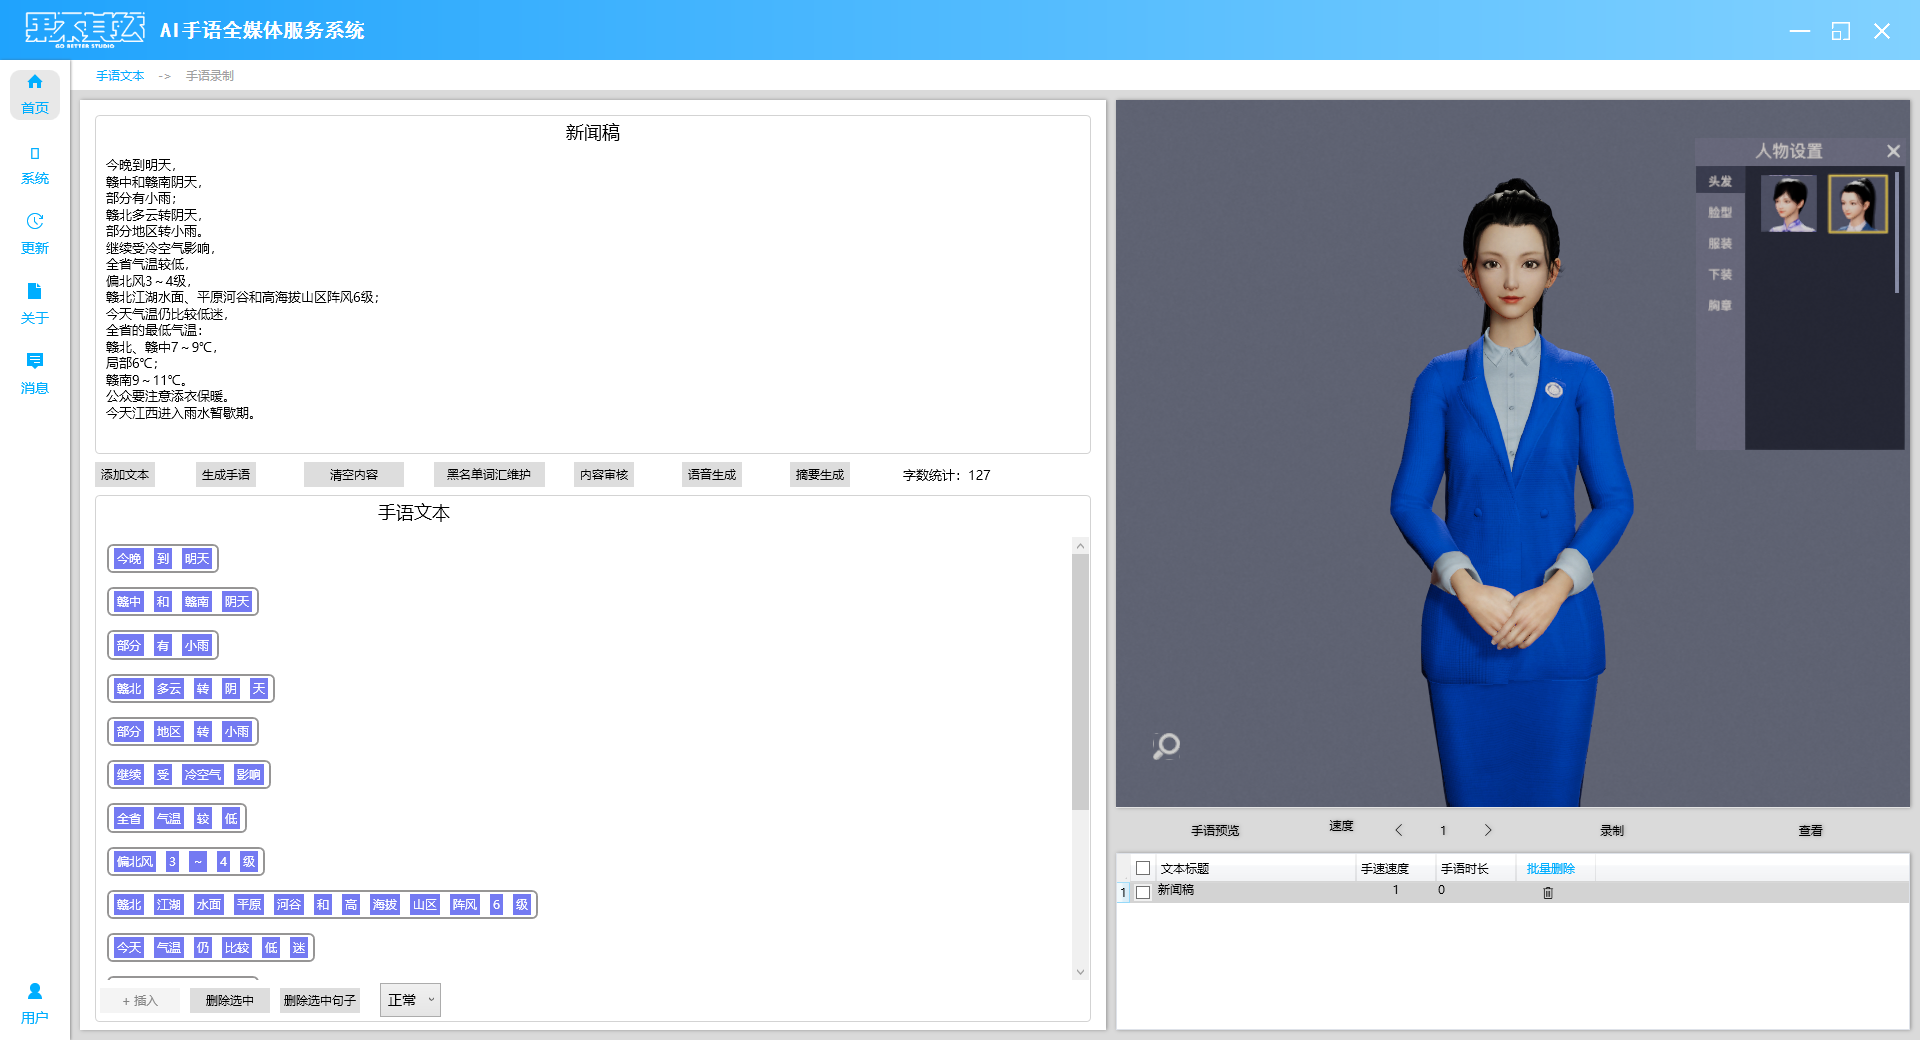Decrease speed with the left chevron
This screenshot has height=1040, width=1920.
pos(1398,830)
